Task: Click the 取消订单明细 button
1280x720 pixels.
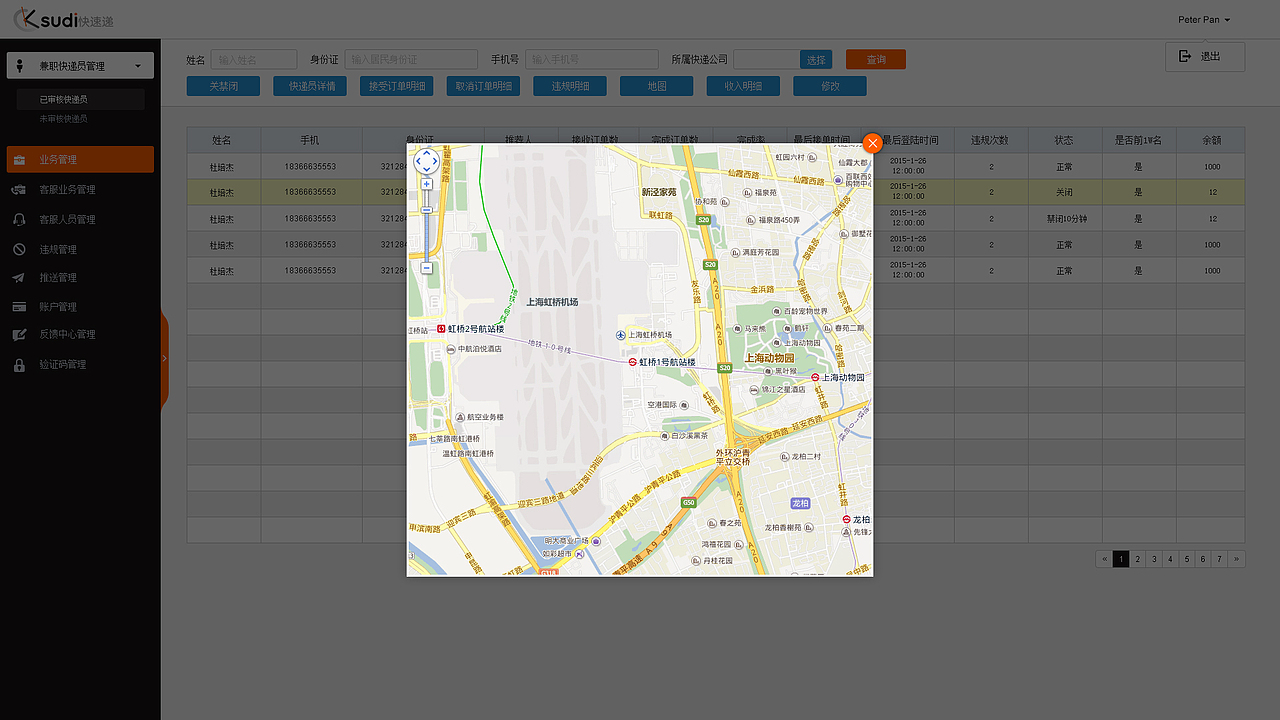Action: pos(483,86)
